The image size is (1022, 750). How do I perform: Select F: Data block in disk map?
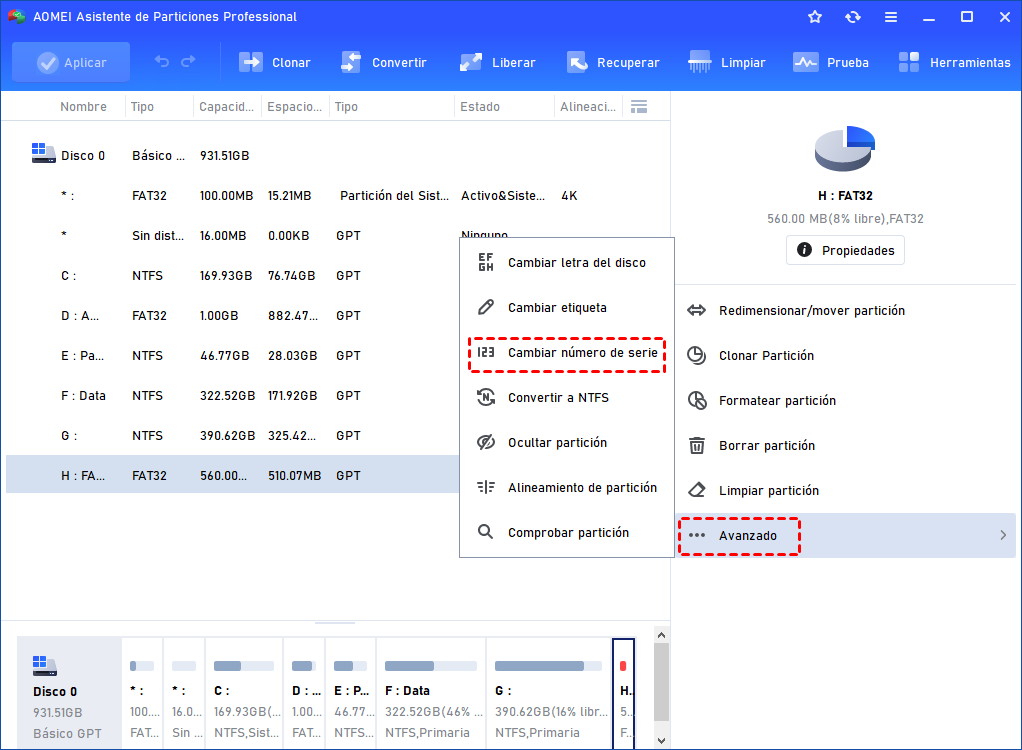tap(431, 693)
